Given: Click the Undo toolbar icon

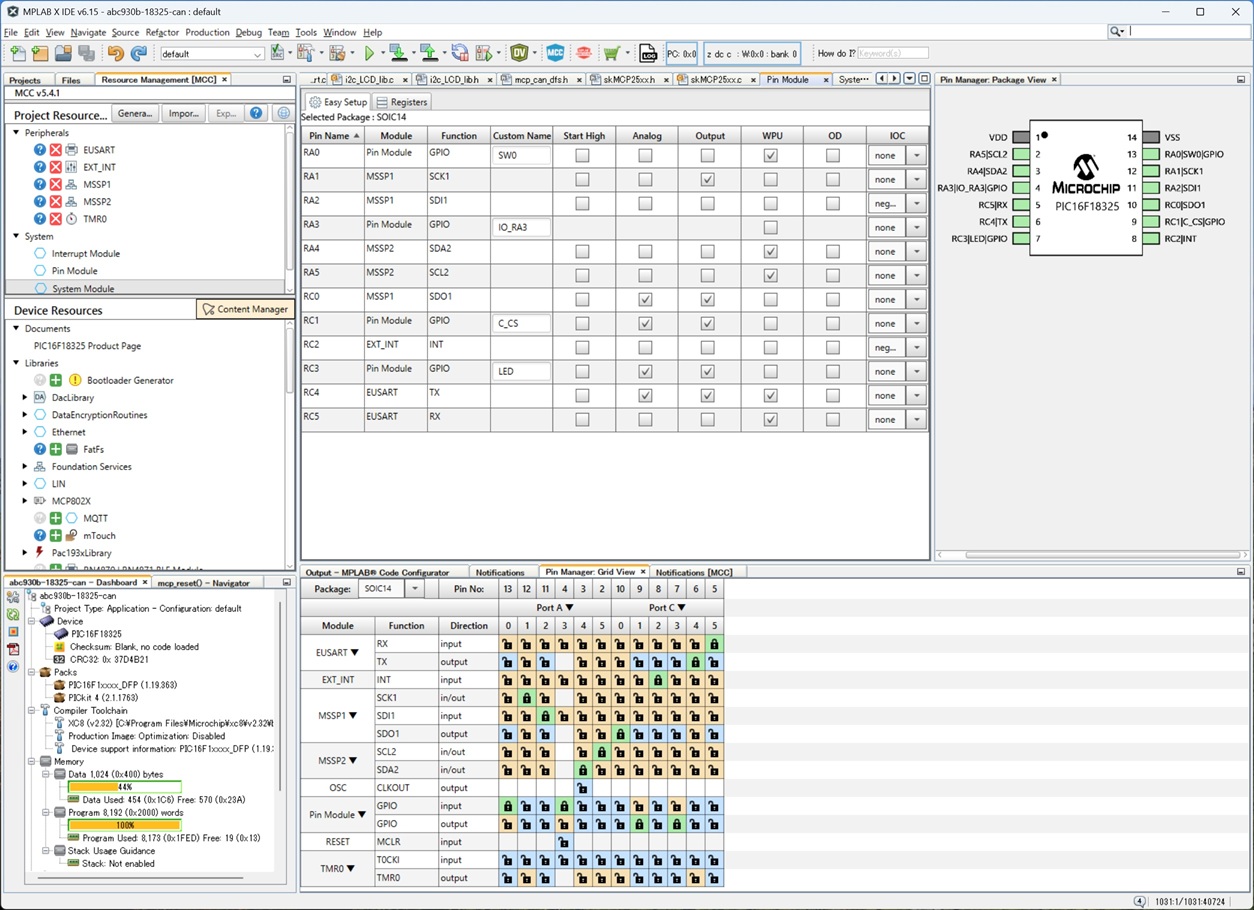Looking at the screenshot, I should coord(116,53).
